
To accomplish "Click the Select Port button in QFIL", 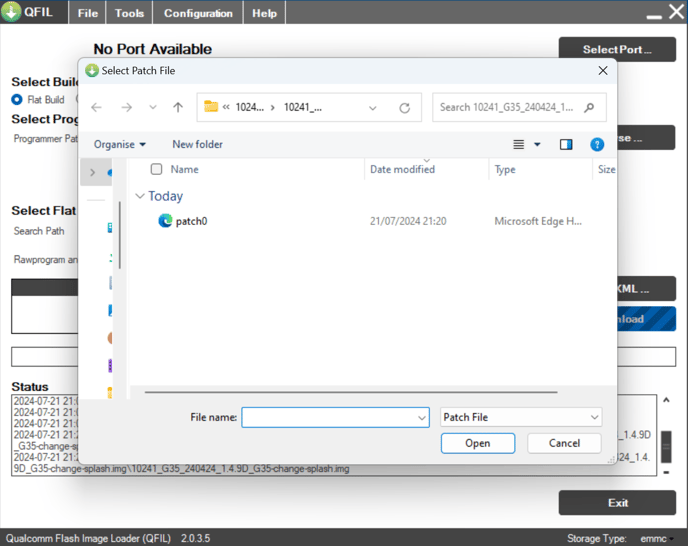I will [x=617, y=49].
